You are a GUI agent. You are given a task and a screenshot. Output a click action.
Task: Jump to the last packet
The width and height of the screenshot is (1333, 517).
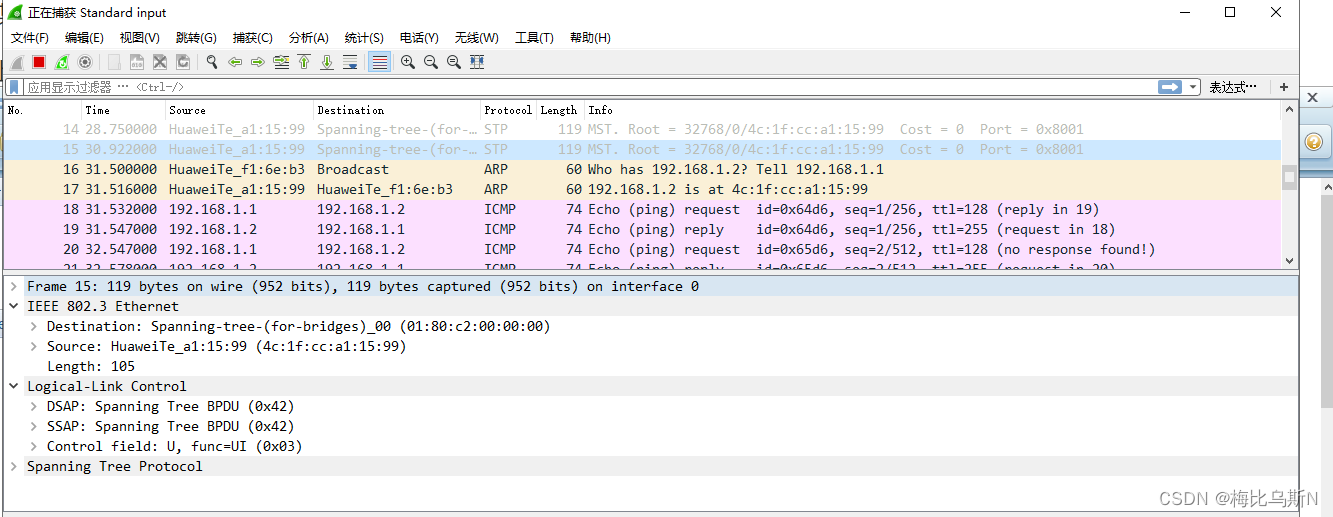tap(327, 62)
